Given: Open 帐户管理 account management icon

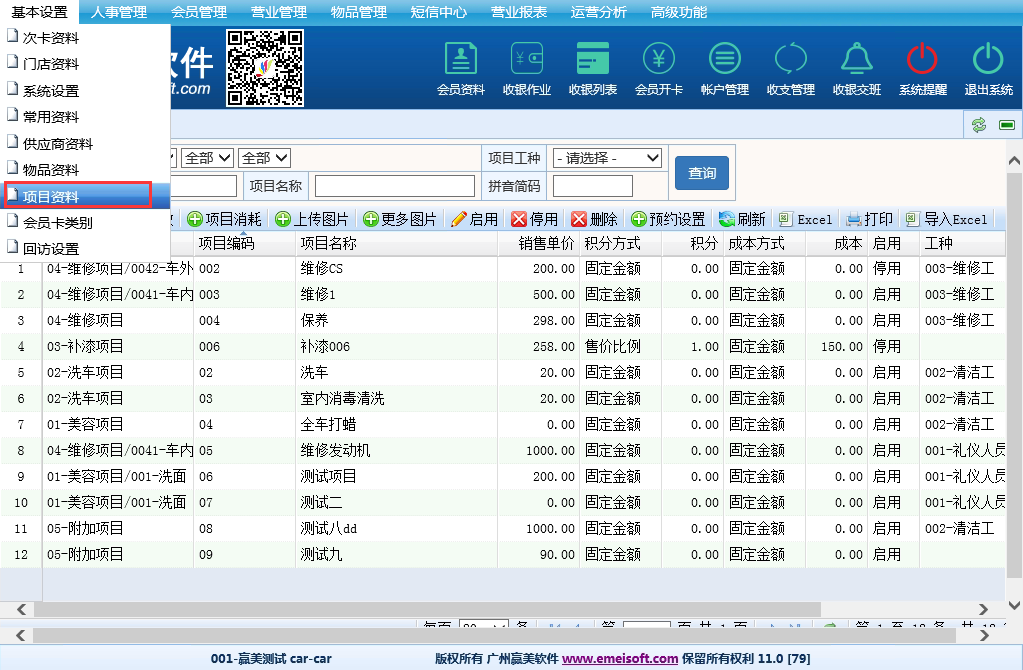Looking at the screenshot, I should click(x=724, y=67).
